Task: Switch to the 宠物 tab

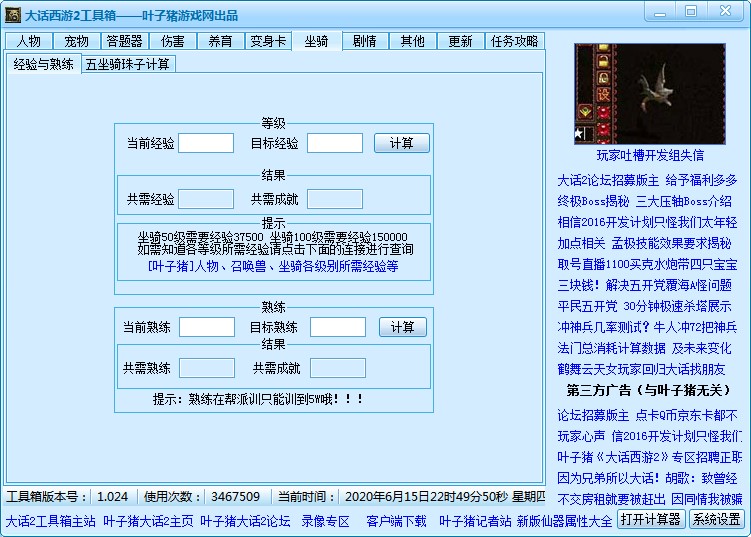Action: [x=77, y=41]
